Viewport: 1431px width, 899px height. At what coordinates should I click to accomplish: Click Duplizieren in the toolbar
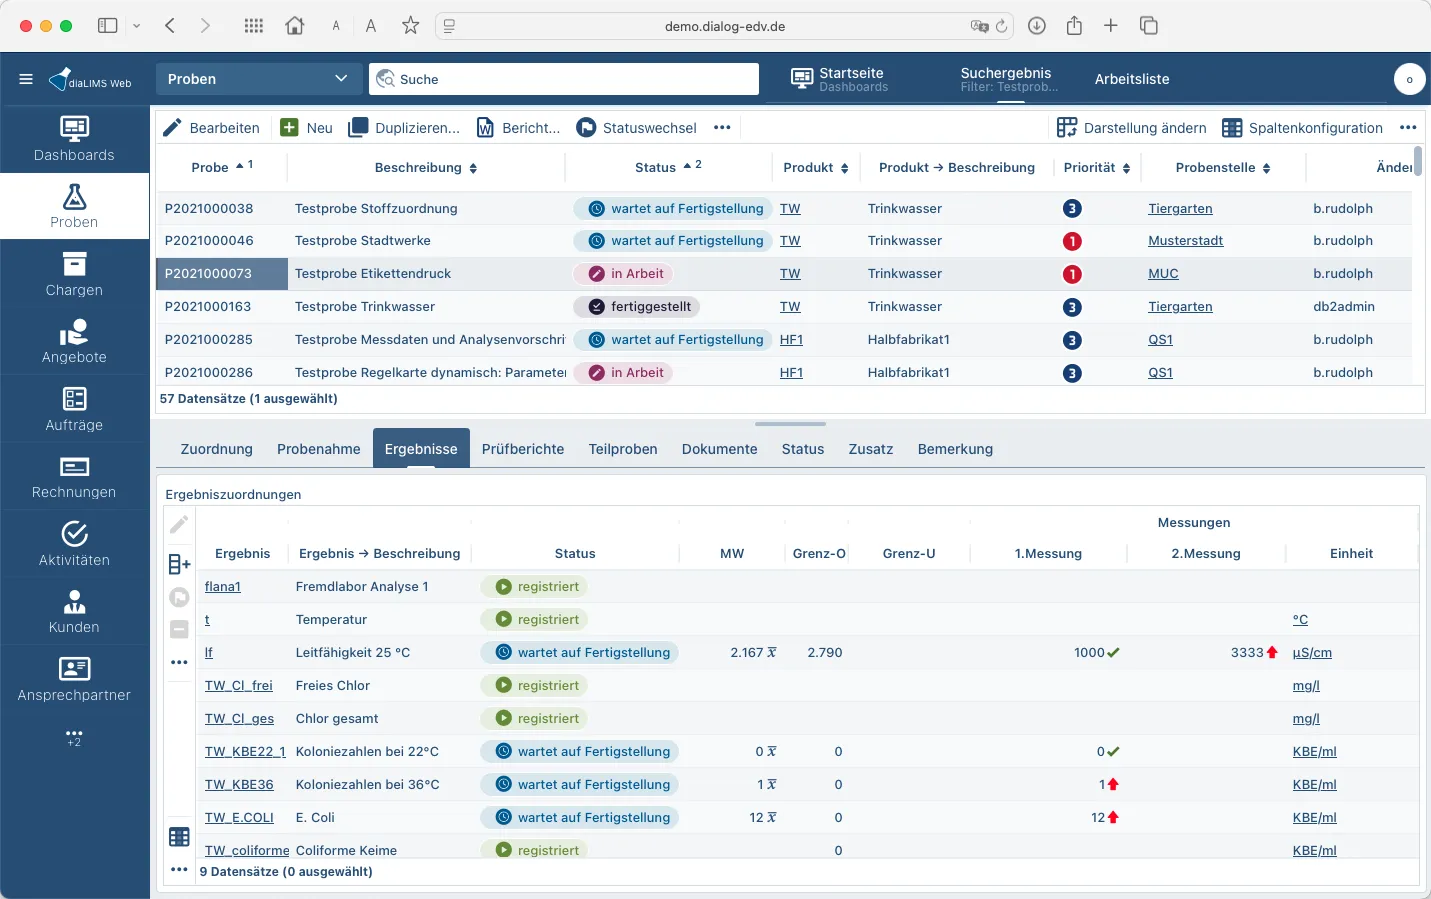pos(404,128)
